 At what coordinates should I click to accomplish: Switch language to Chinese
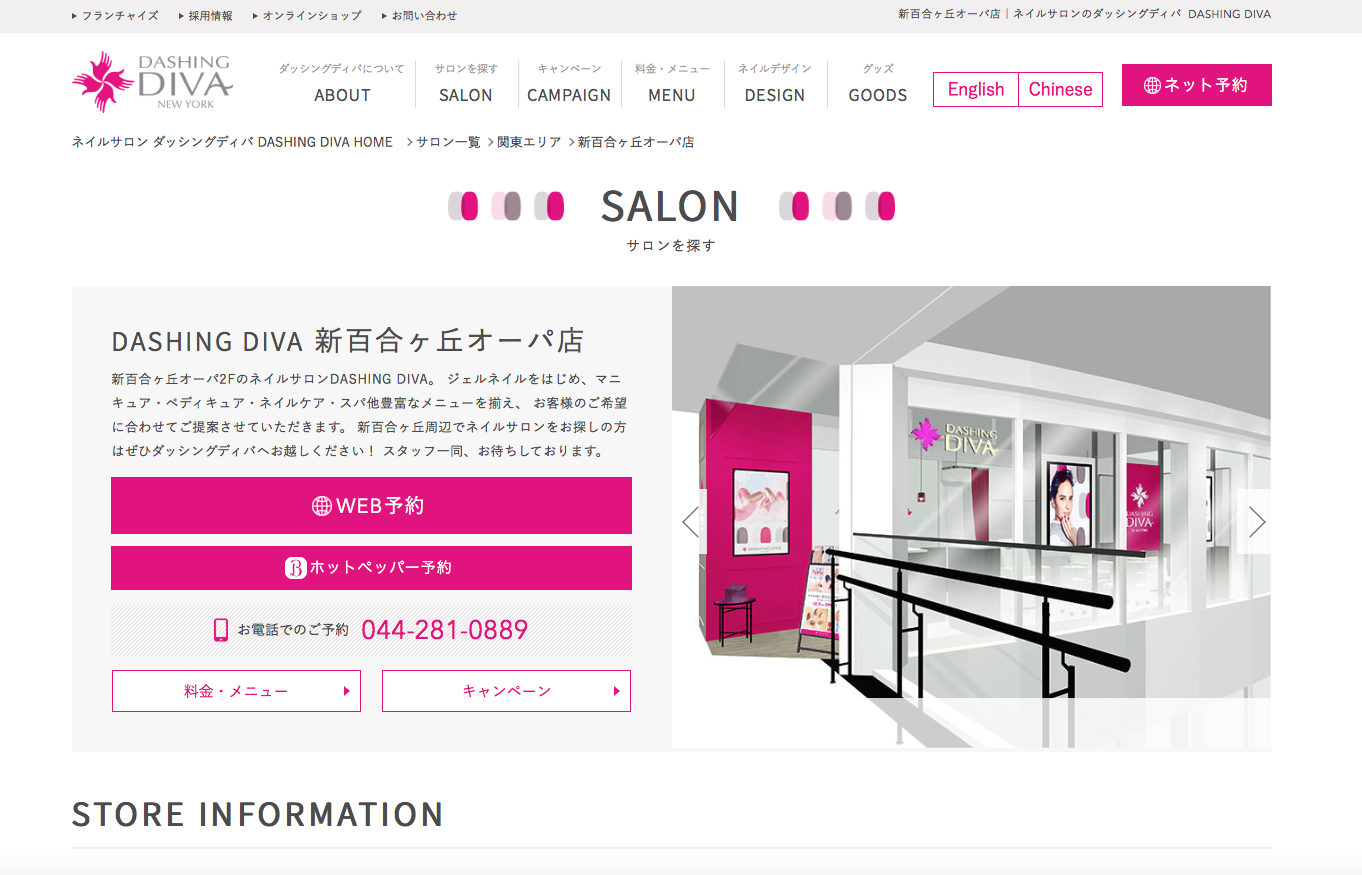(1060, 89)
